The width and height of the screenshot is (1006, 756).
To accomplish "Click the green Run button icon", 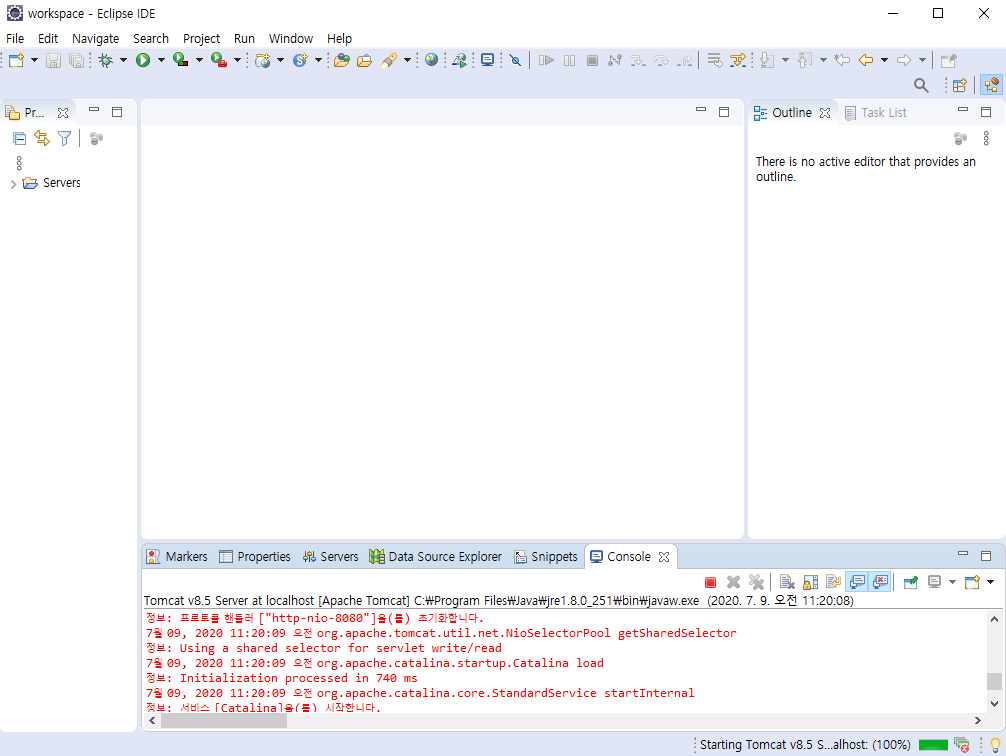I will [143, 60].
